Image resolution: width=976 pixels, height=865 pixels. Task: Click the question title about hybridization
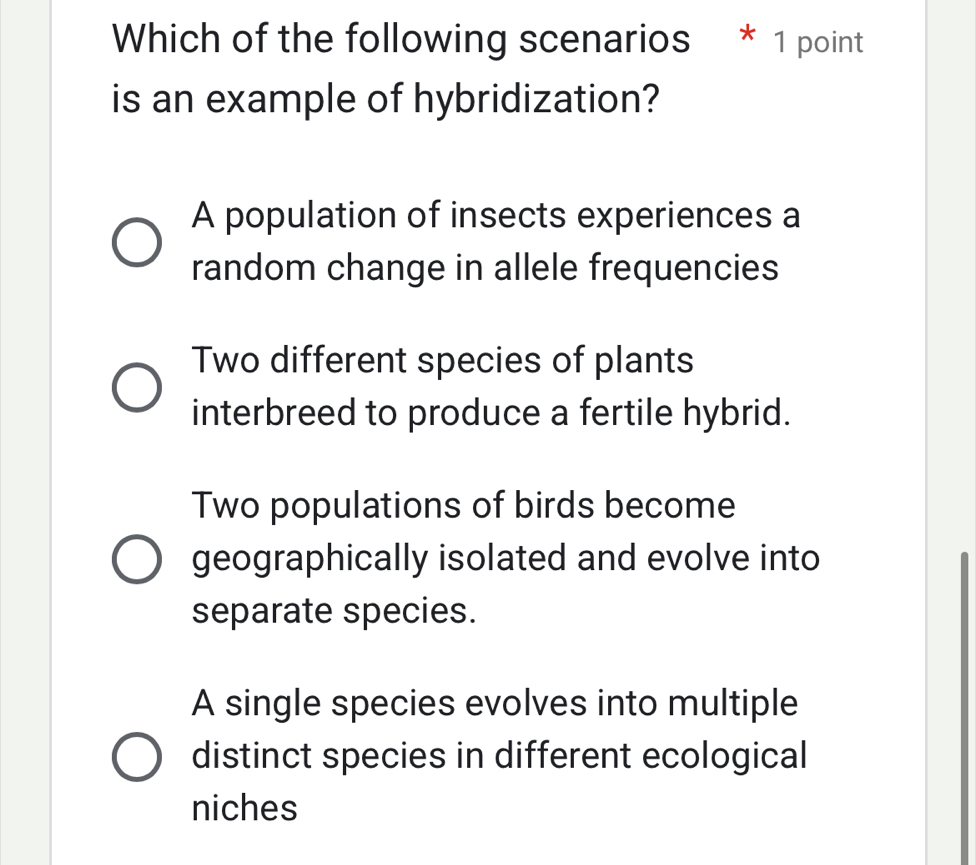400,68
